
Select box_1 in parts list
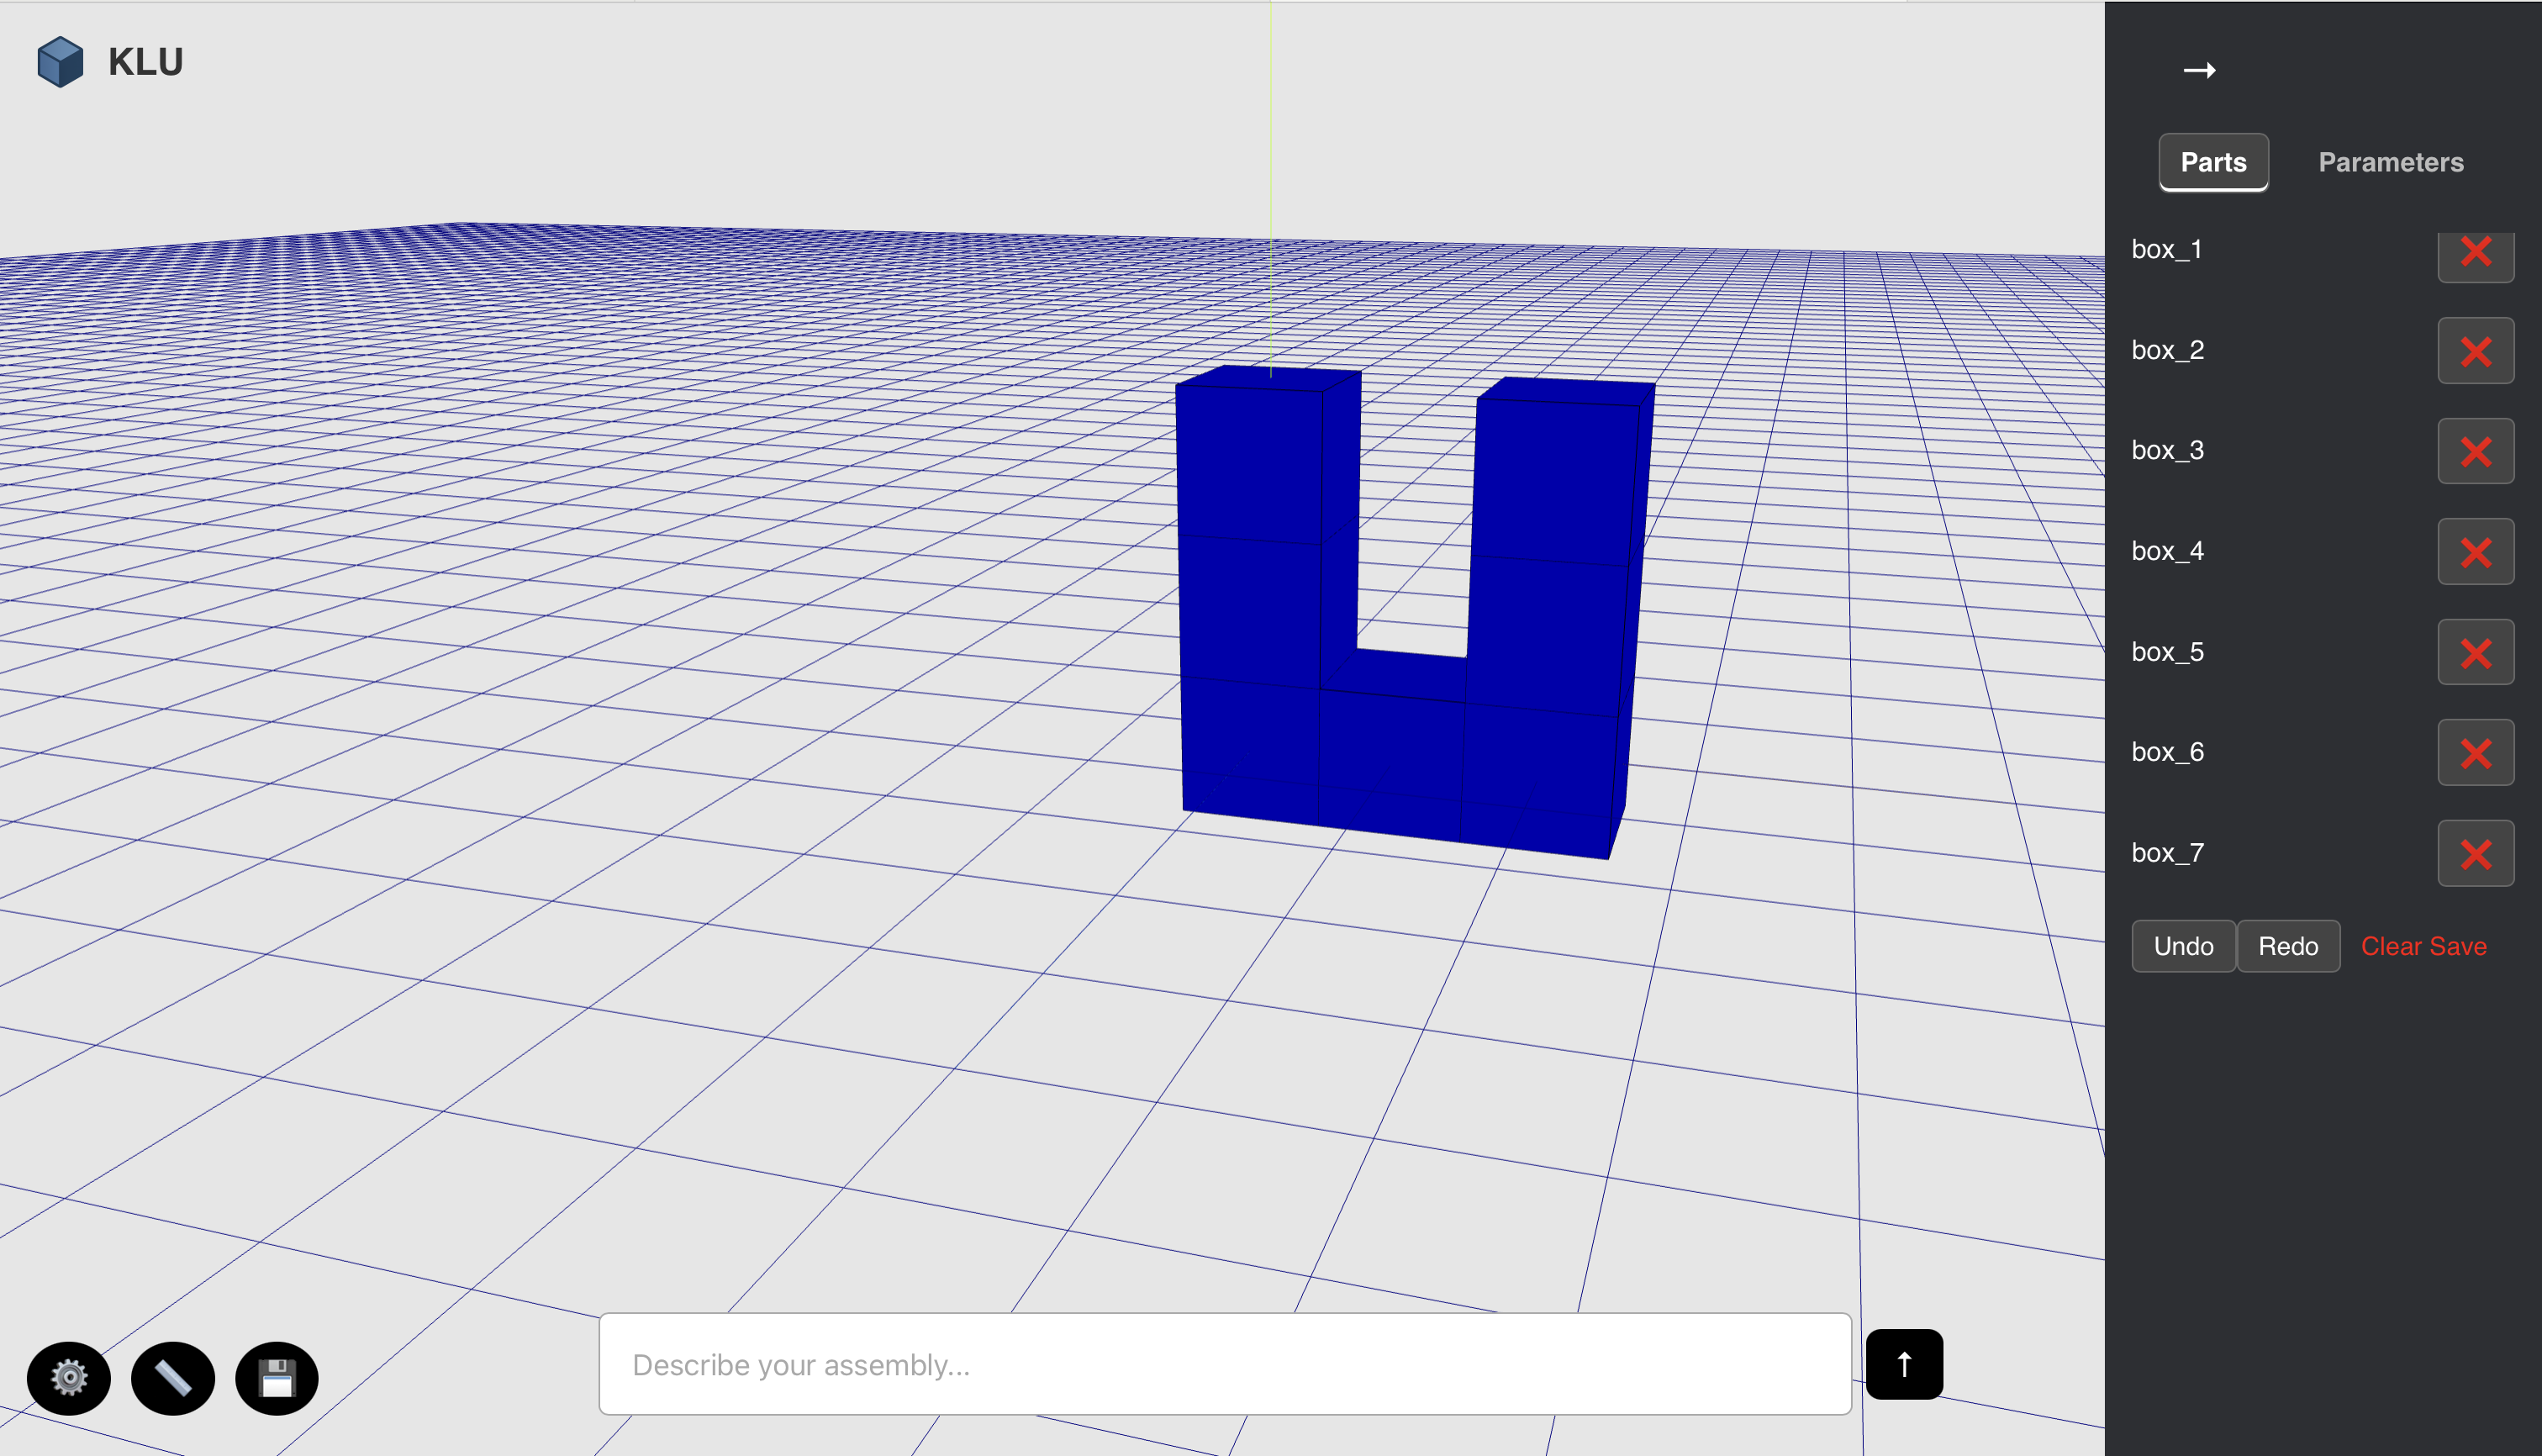2167,249
